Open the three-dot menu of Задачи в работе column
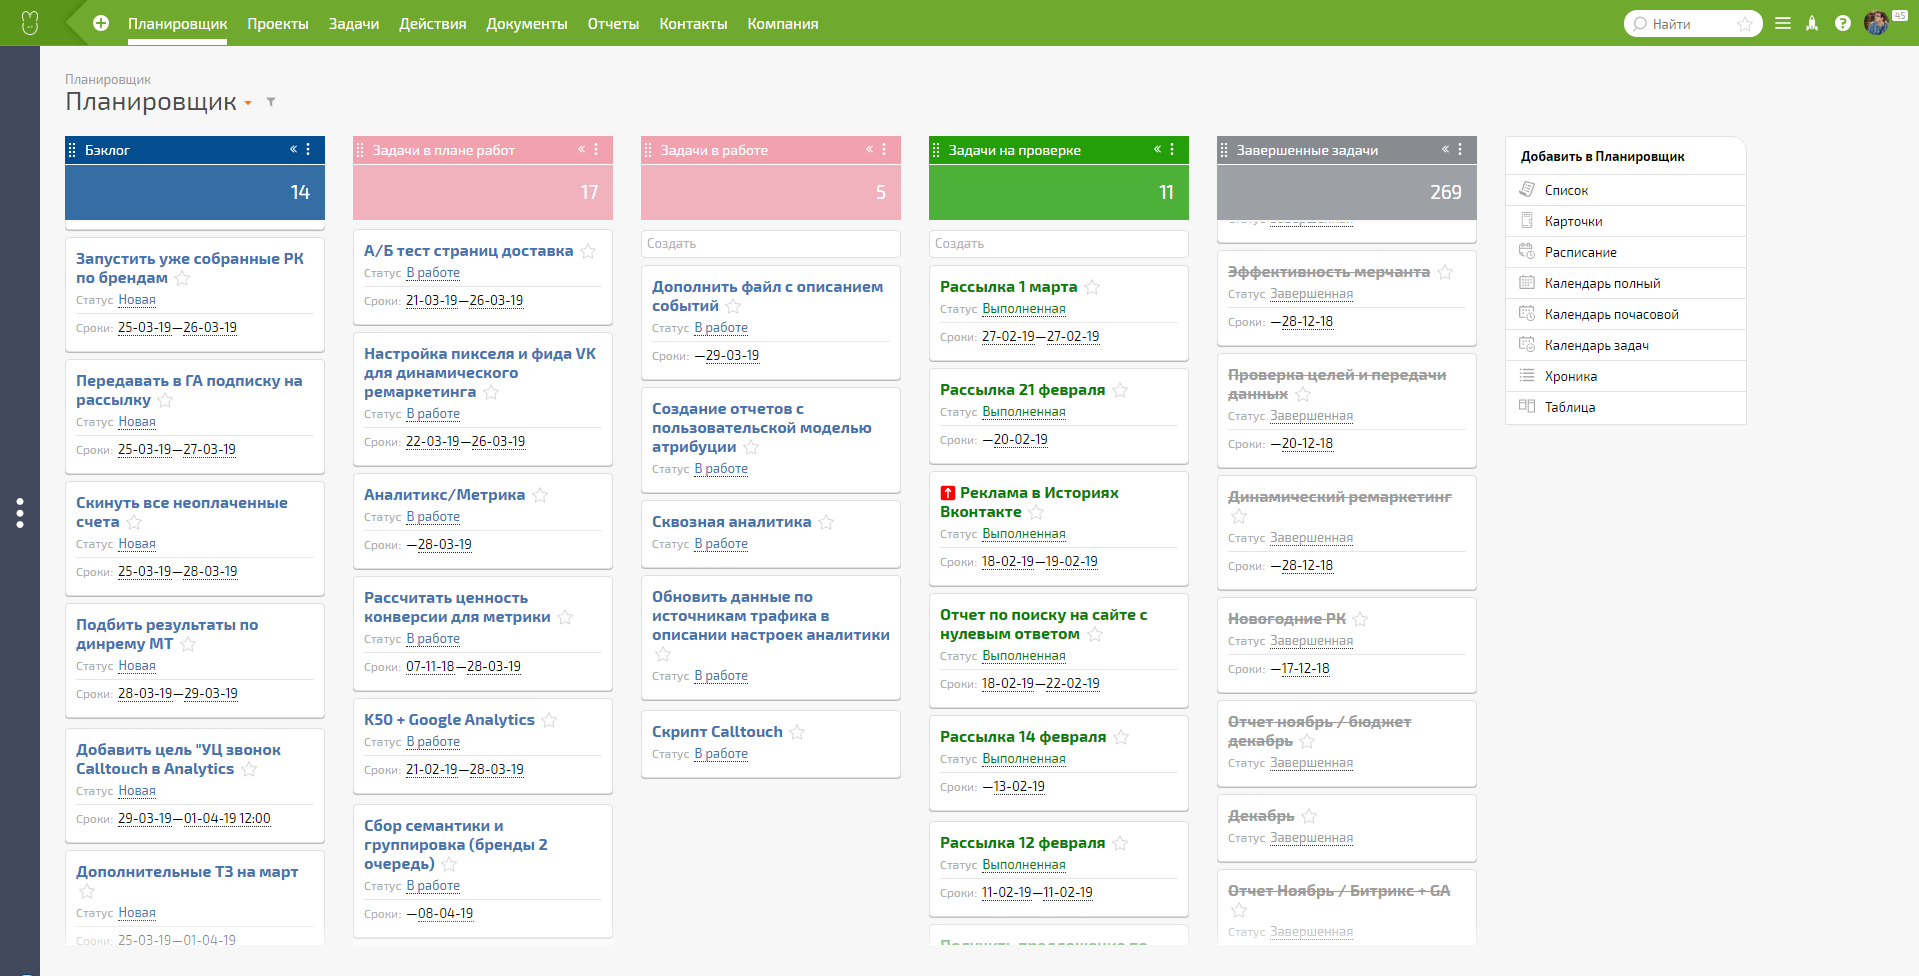The image size is (1919, 976). coord(884,149)
